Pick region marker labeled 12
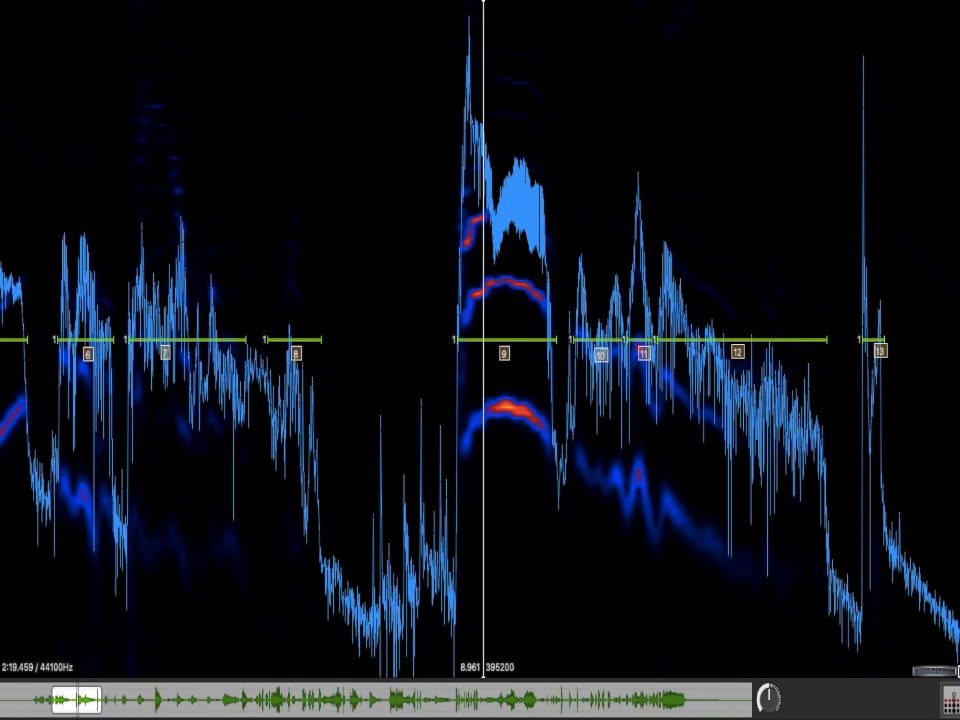Screen dimensions: 960x720 (x=737, y=352)
